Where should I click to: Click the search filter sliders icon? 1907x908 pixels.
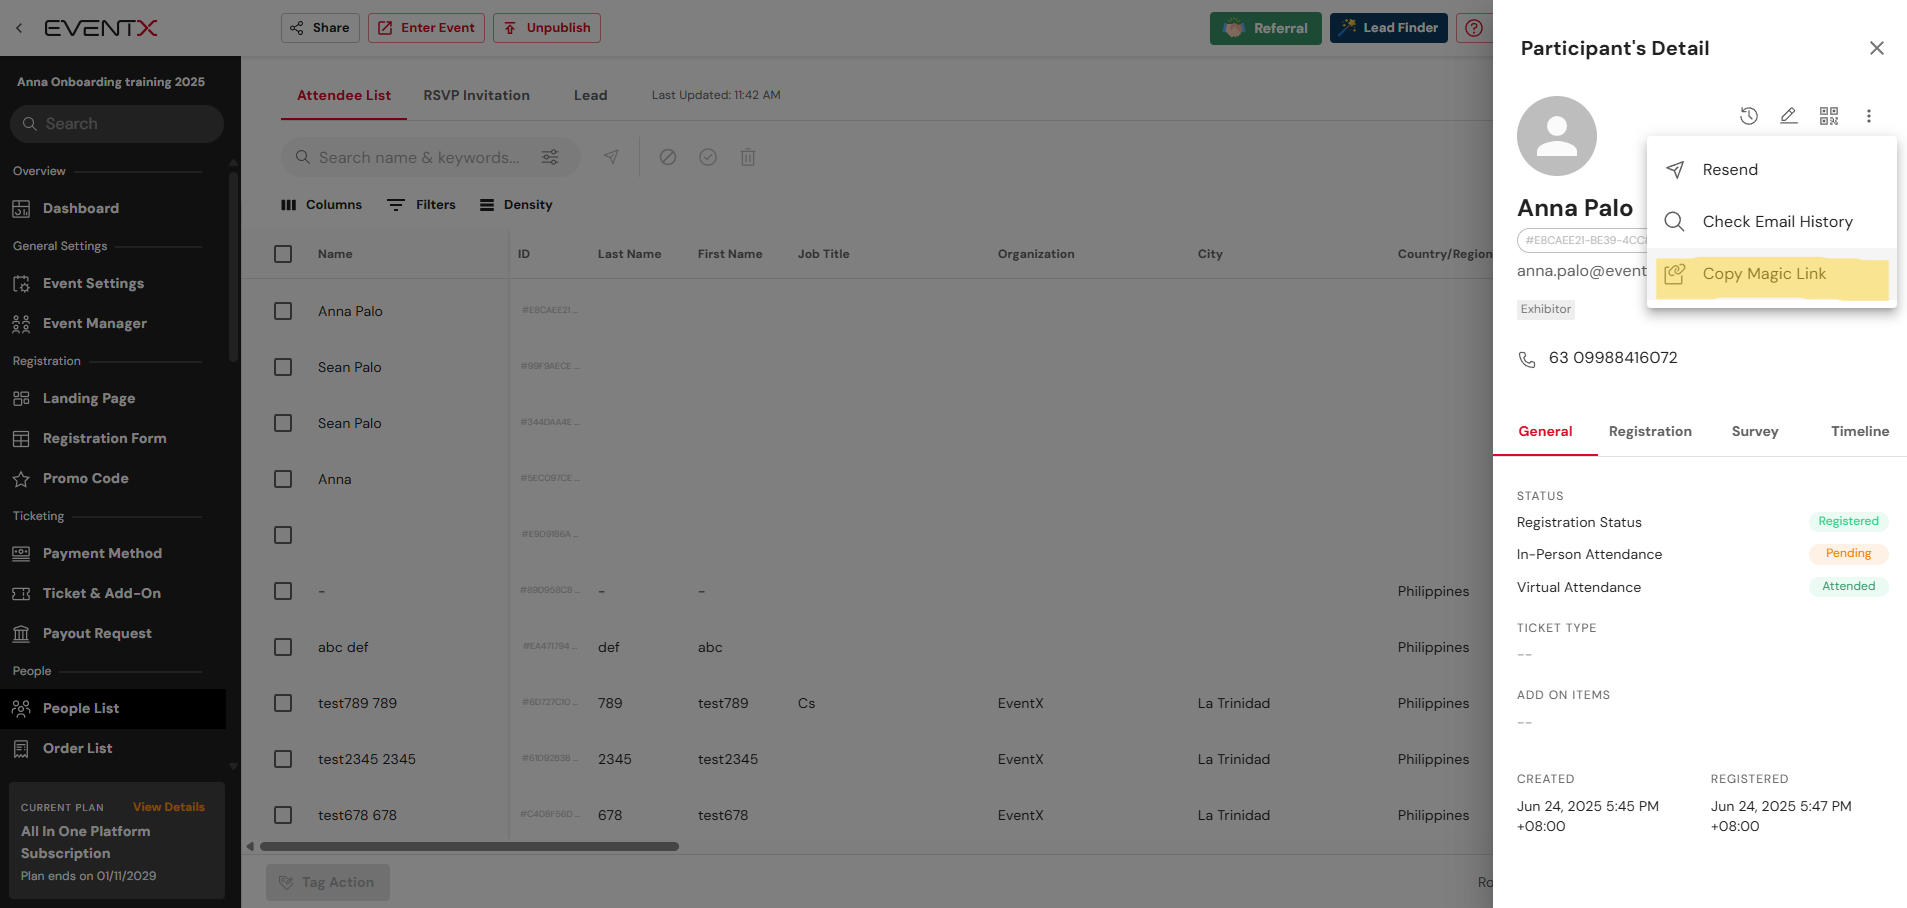(x=550, y=157)
